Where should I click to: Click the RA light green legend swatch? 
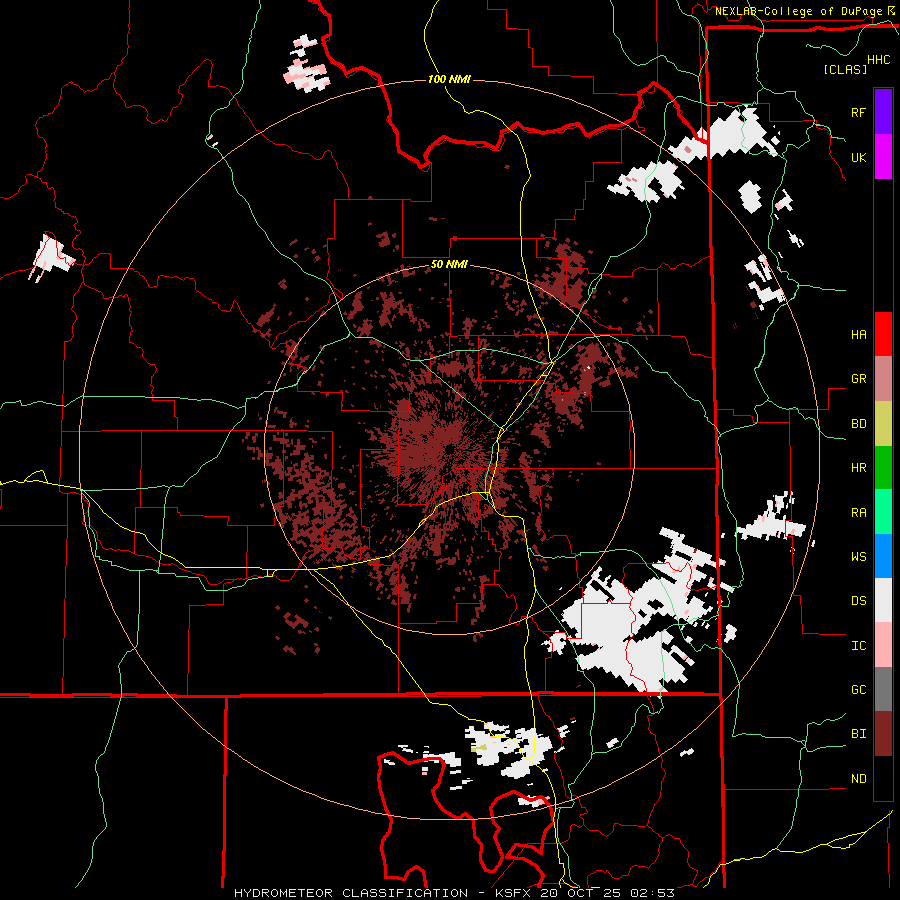click(883, 512)
